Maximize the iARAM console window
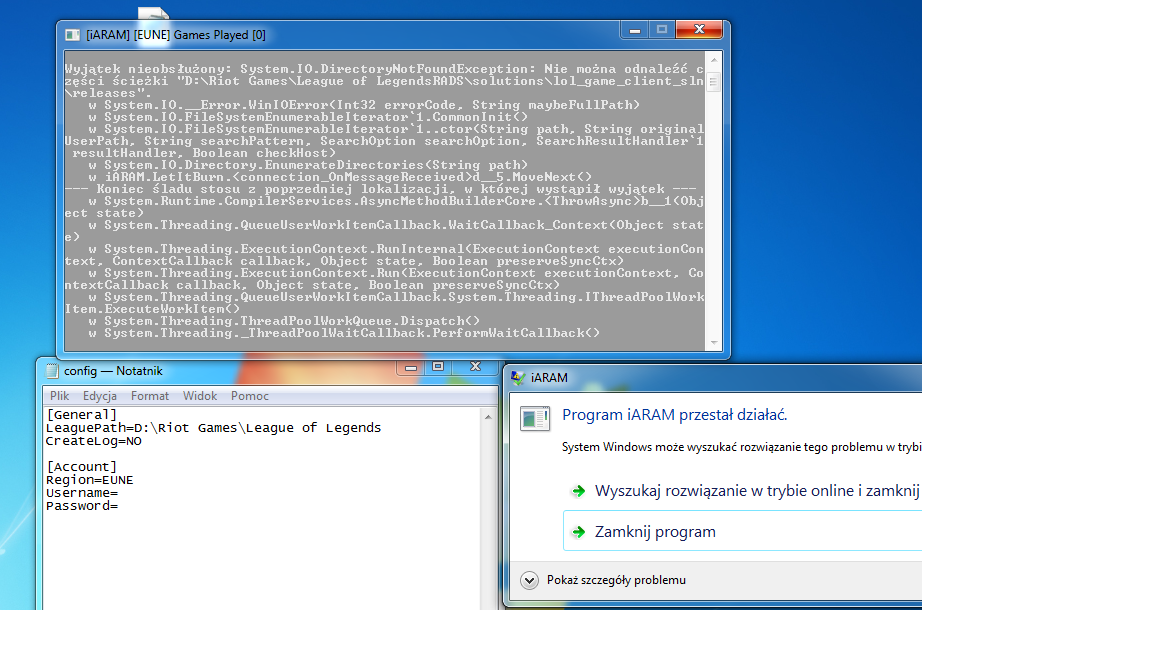The image size is (1152, 648). click(662, 29)
